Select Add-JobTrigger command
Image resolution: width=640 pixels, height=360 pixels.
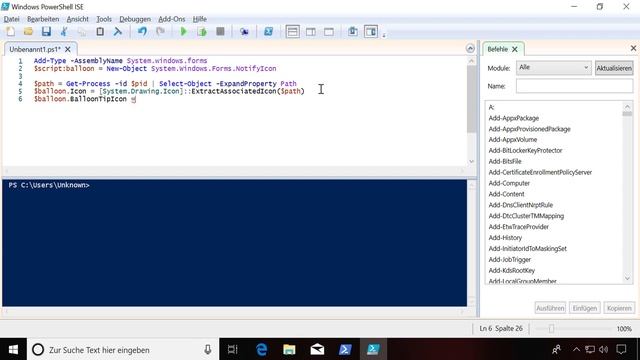tap(510, 260)
